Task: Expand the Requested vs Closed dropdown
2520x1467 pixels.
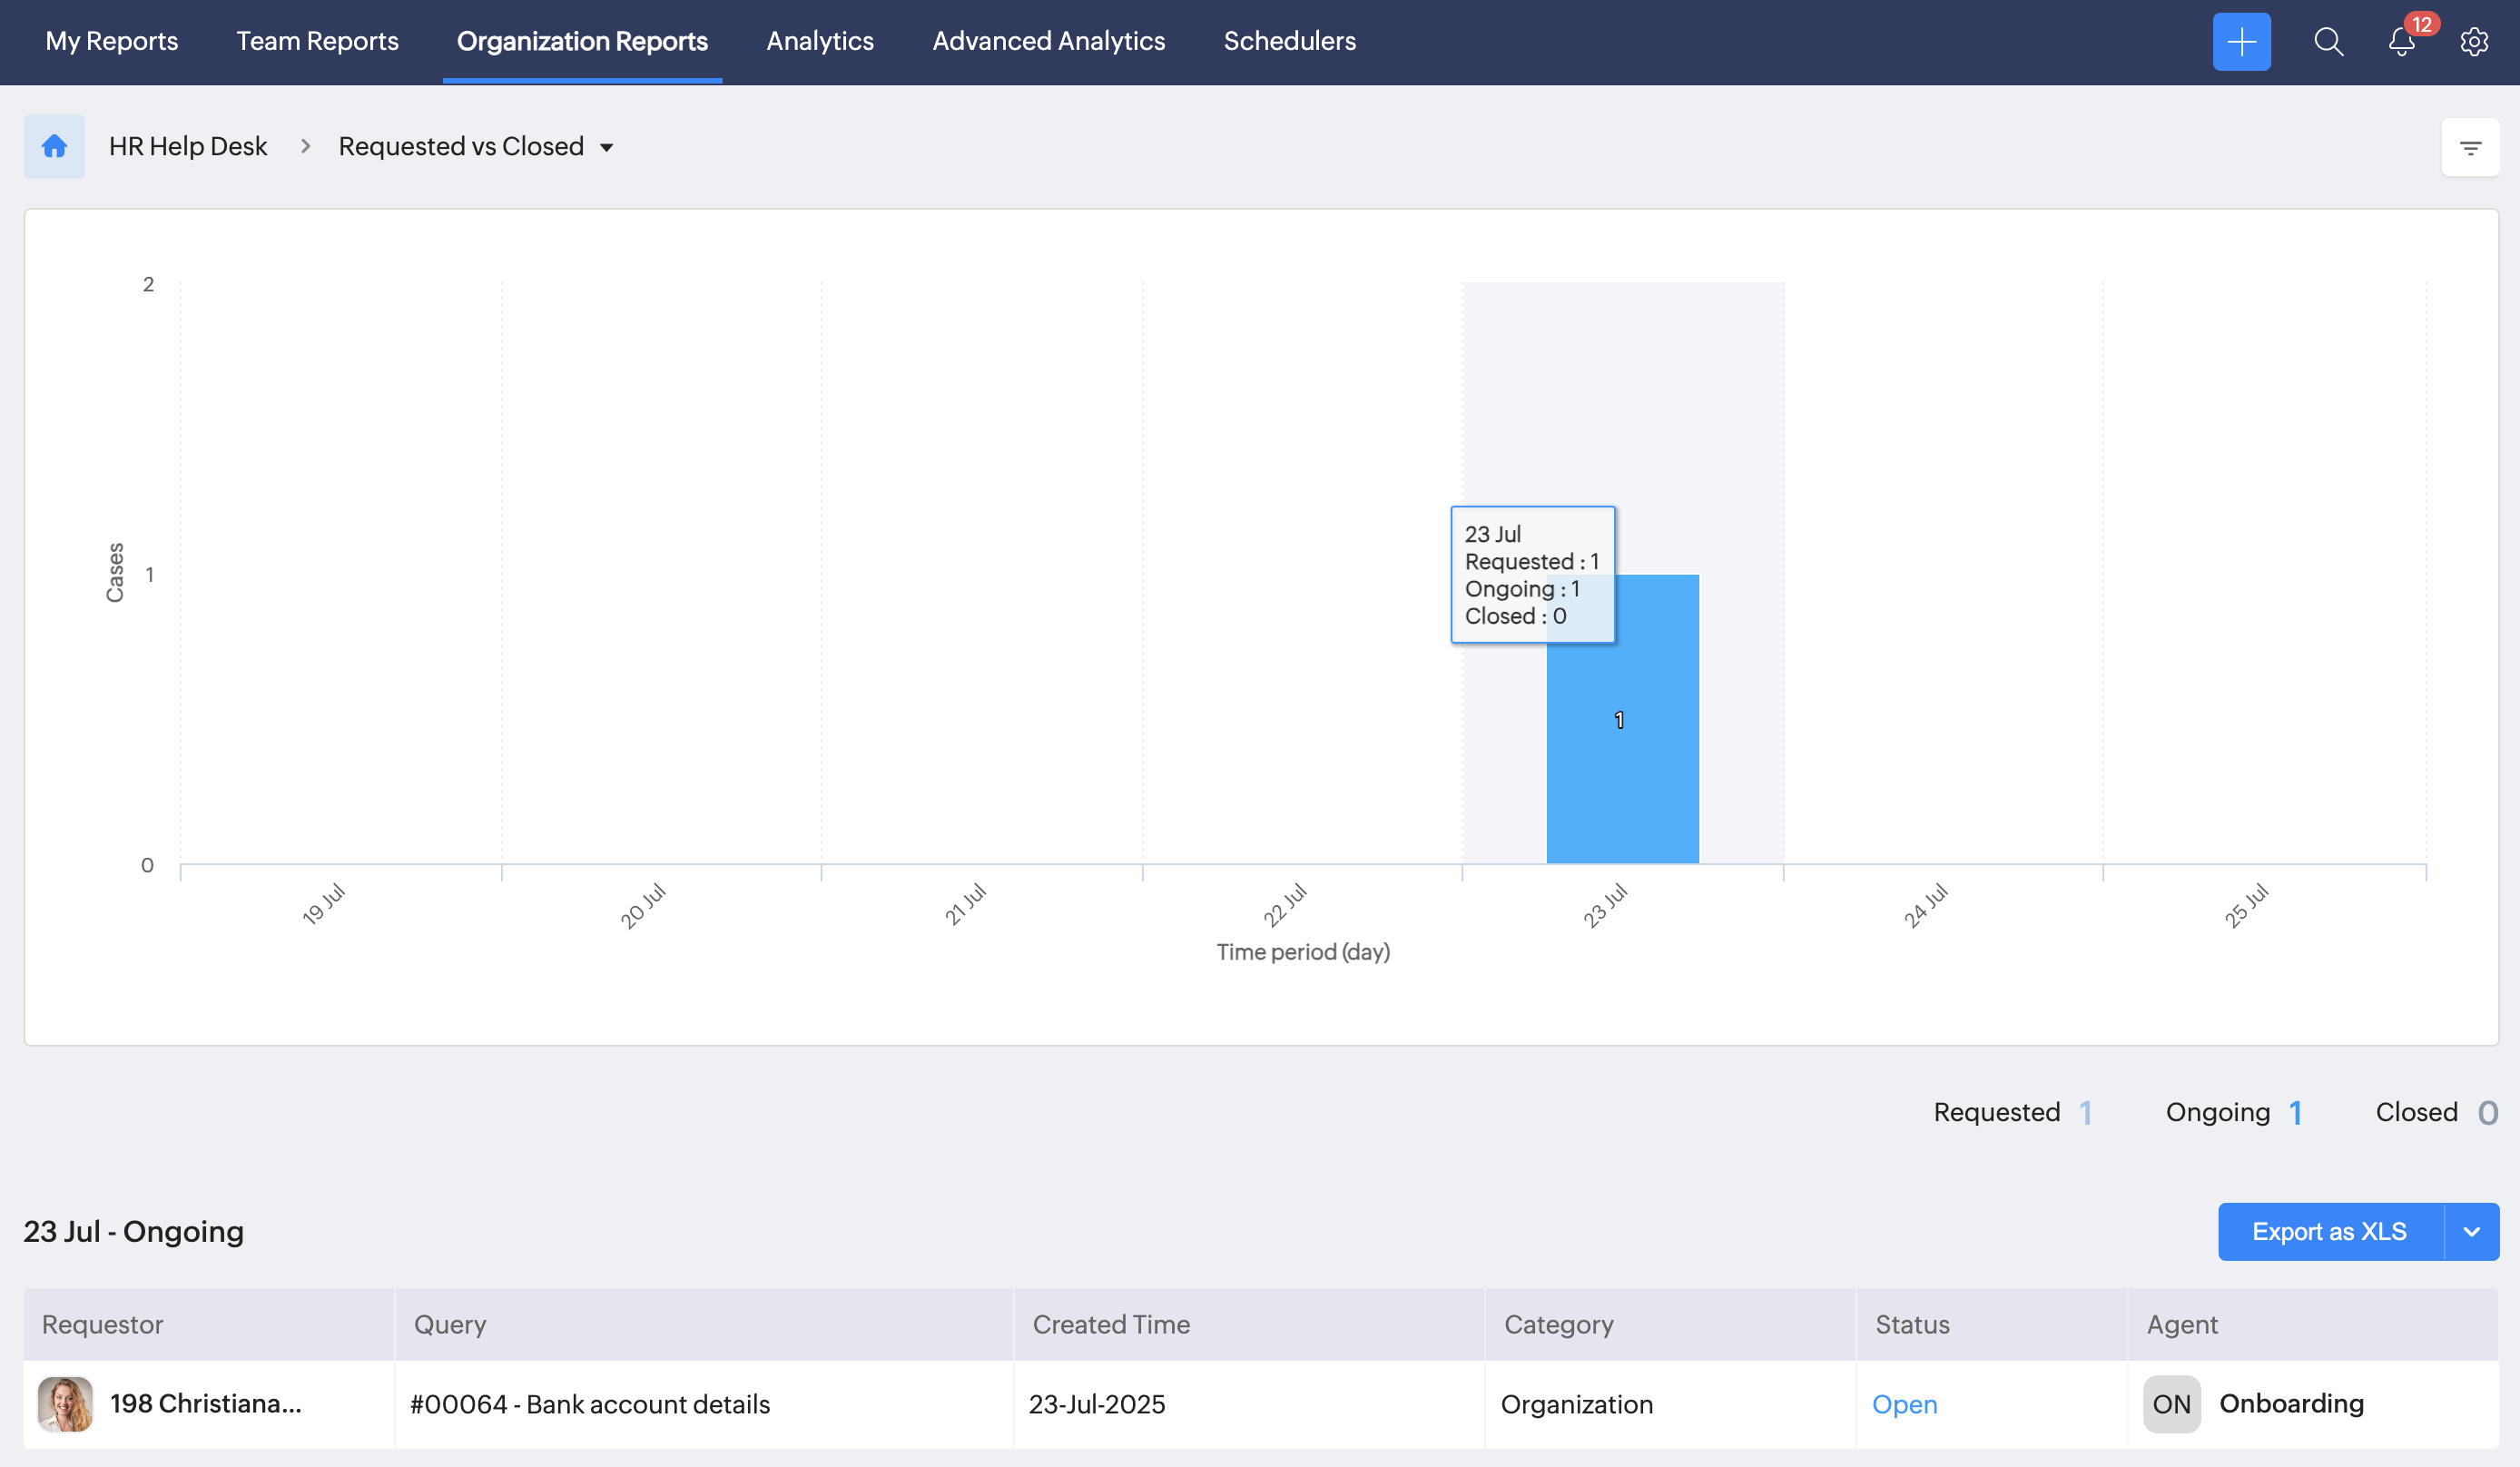Action: (x=606, y=148)
